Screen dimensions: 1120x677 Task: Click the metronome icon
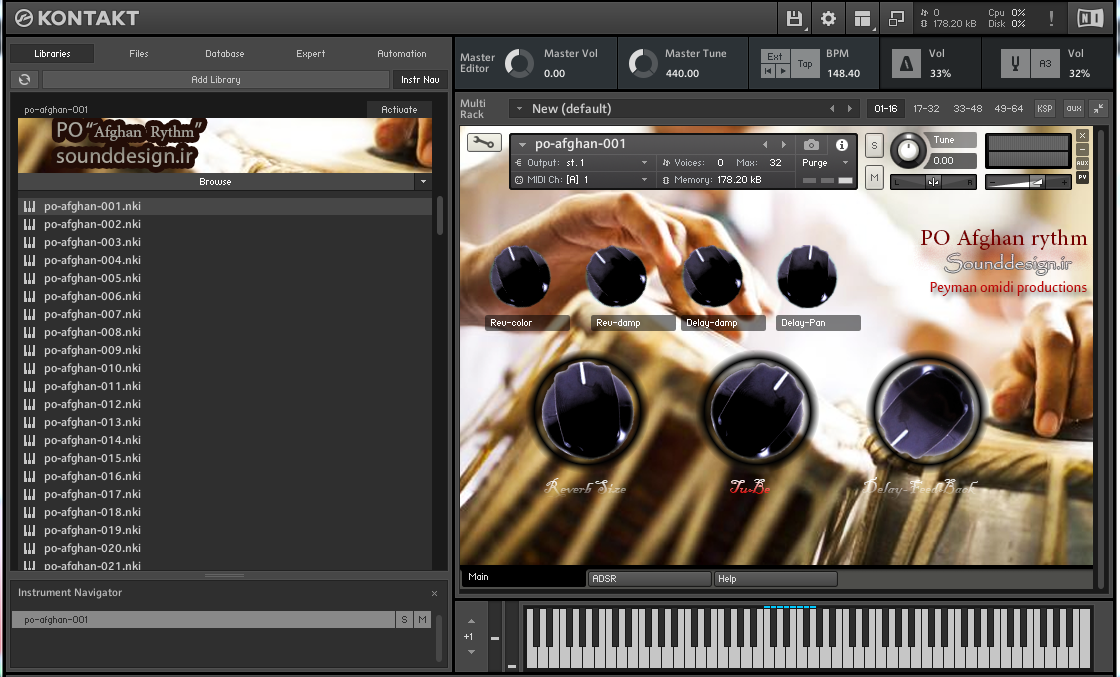pyautogui.click(x=906, y=64)
